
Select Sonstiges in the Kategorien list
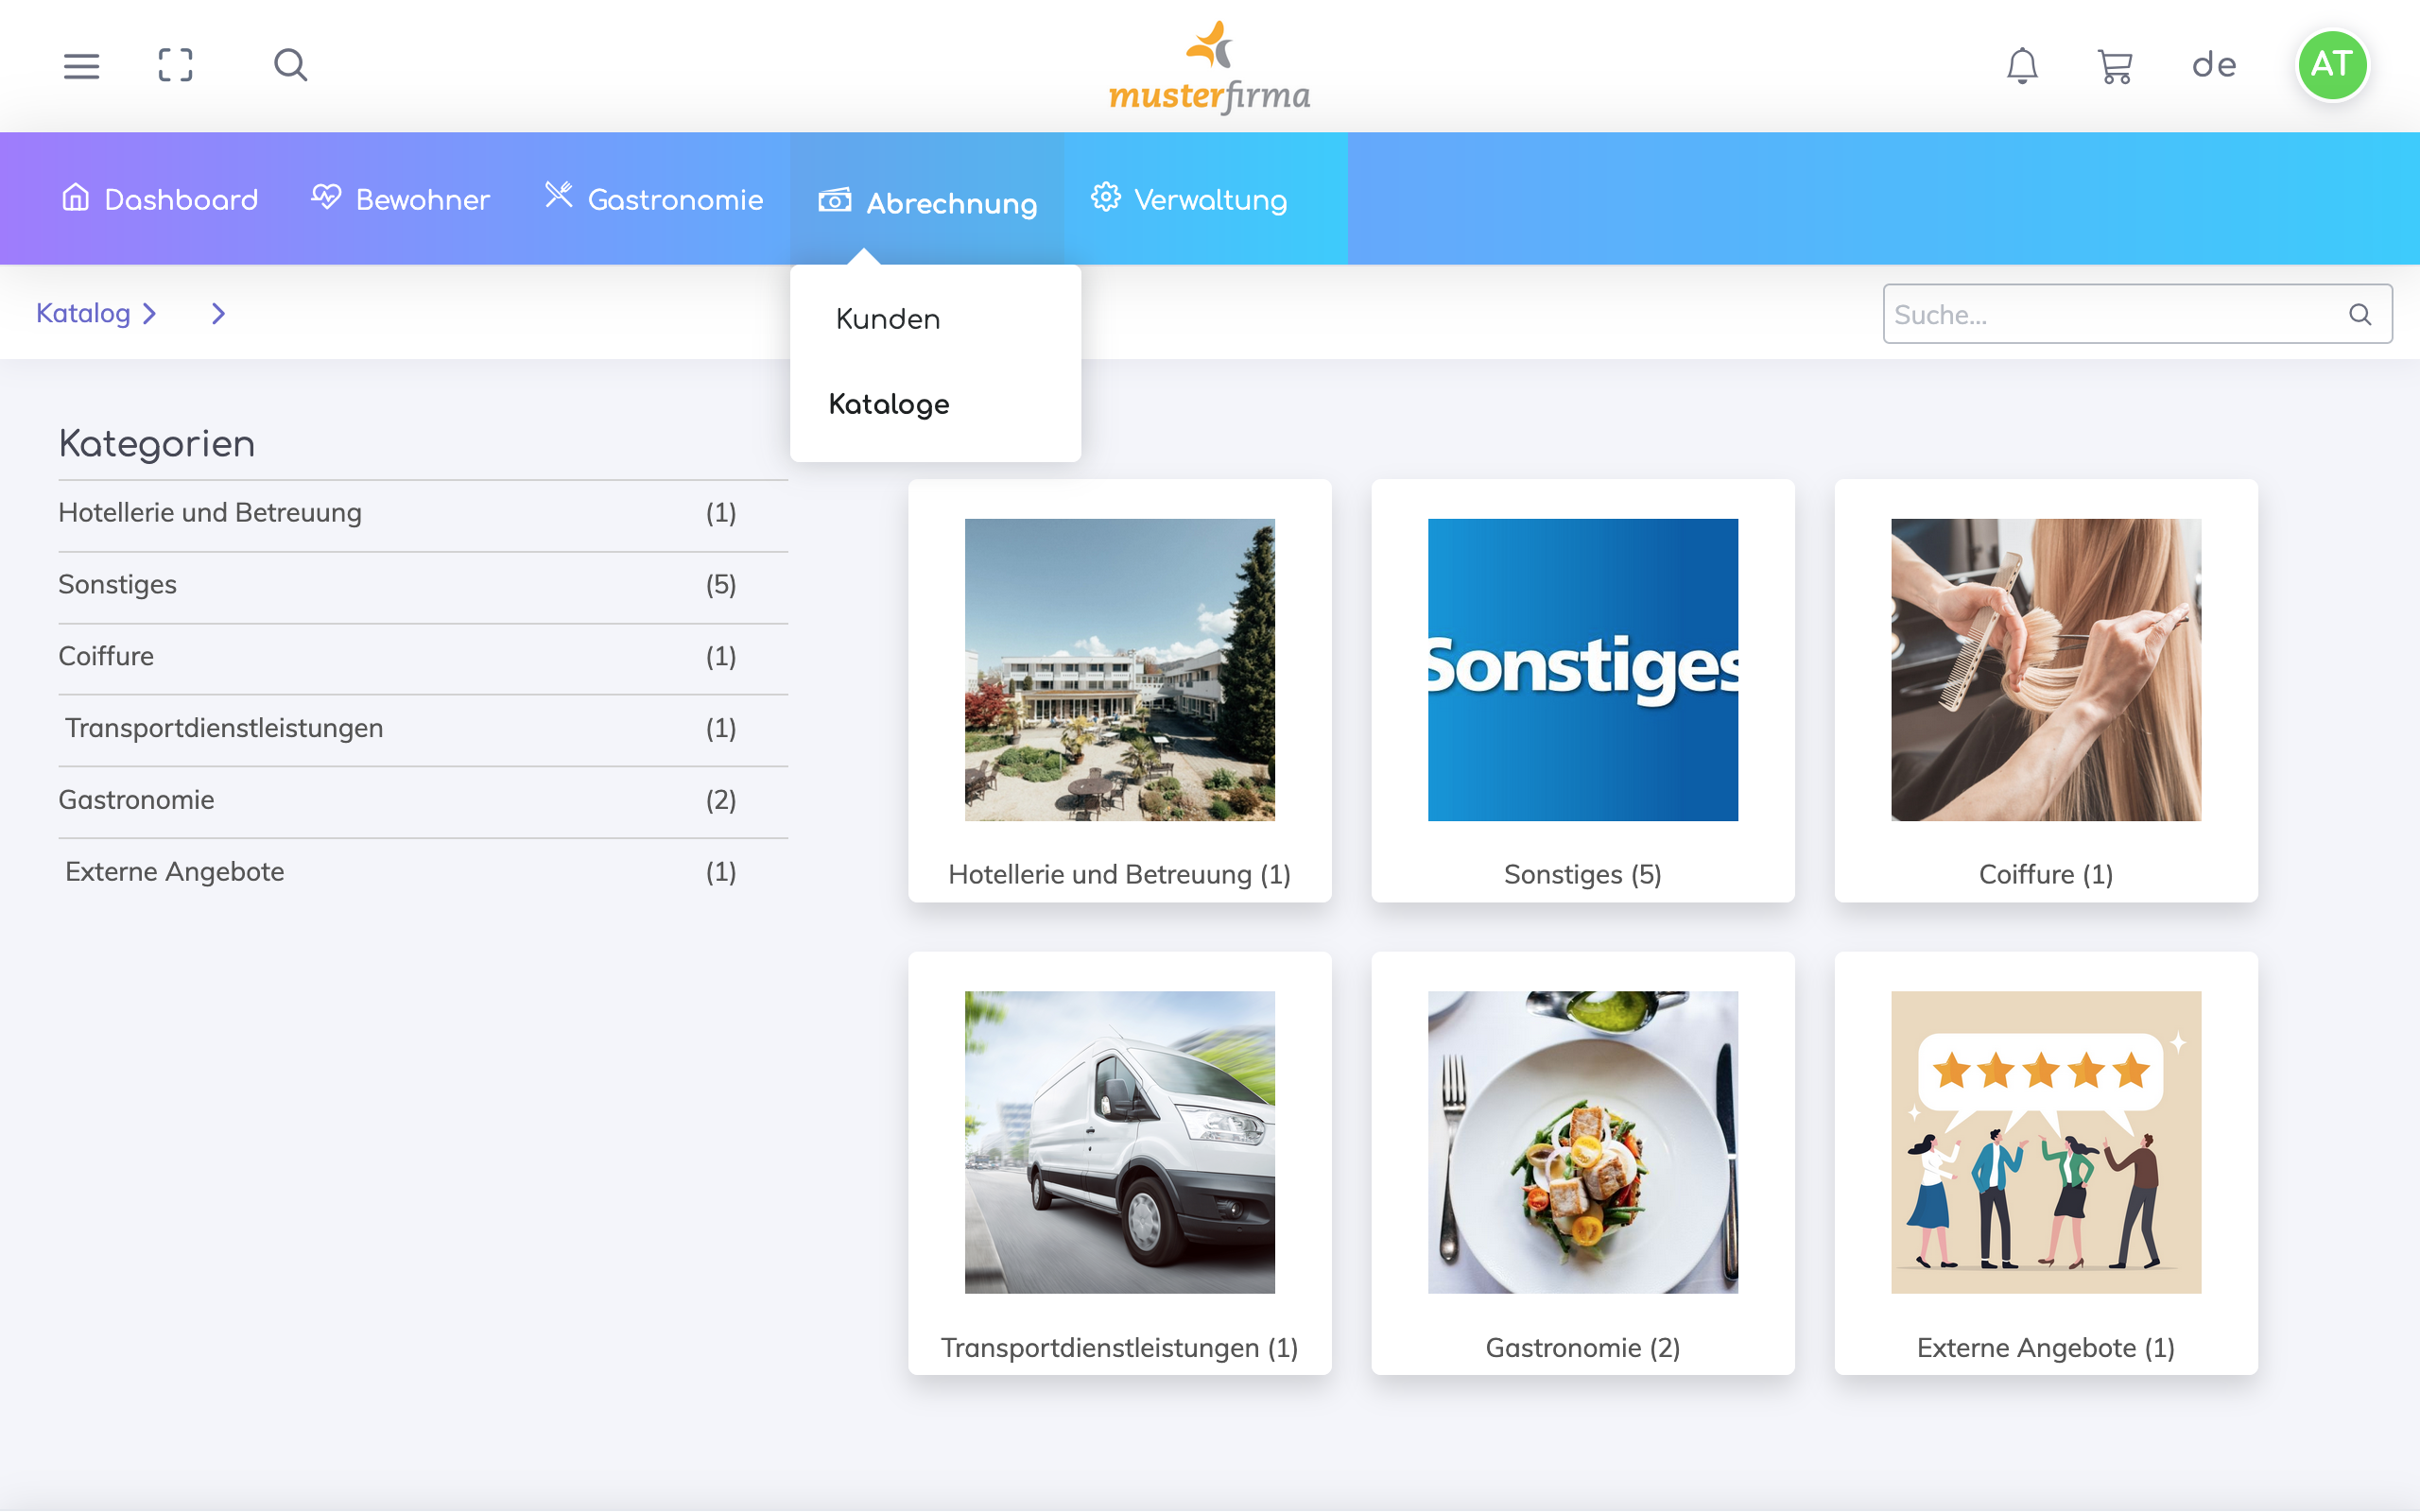(x=118, y=584)
